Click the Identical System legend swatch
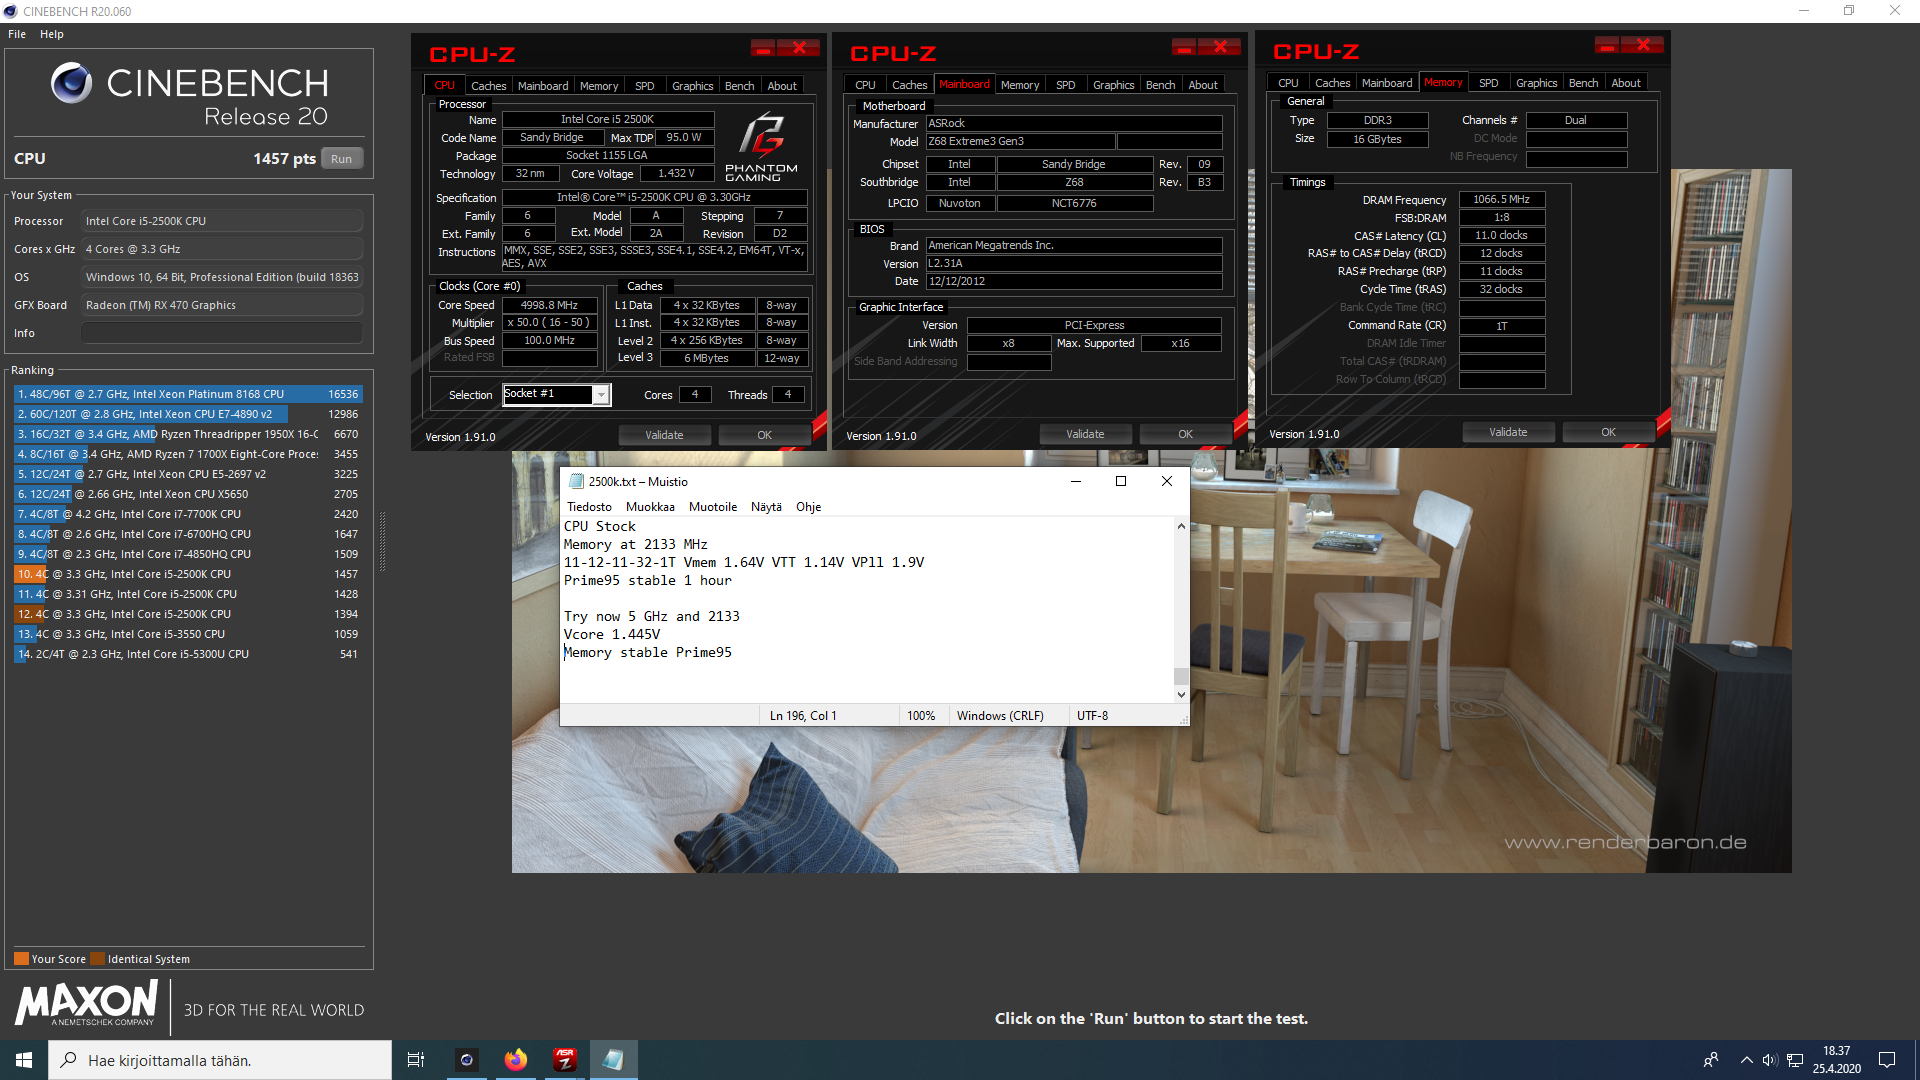This screenshot has height=1080, width=1920. coord(97,959)
